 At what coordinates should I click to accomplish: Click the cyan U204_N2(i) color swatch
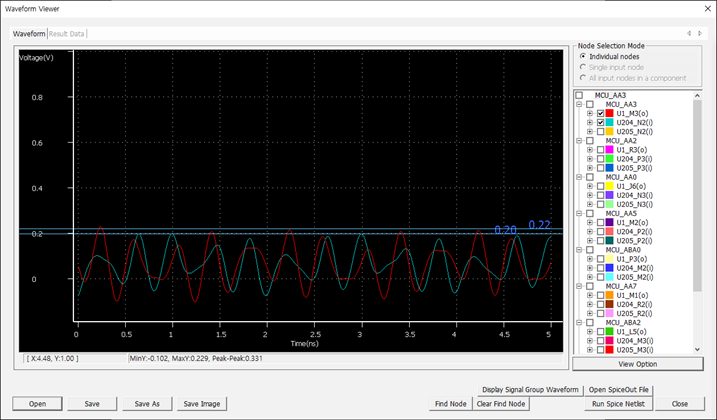click(610, 122)
